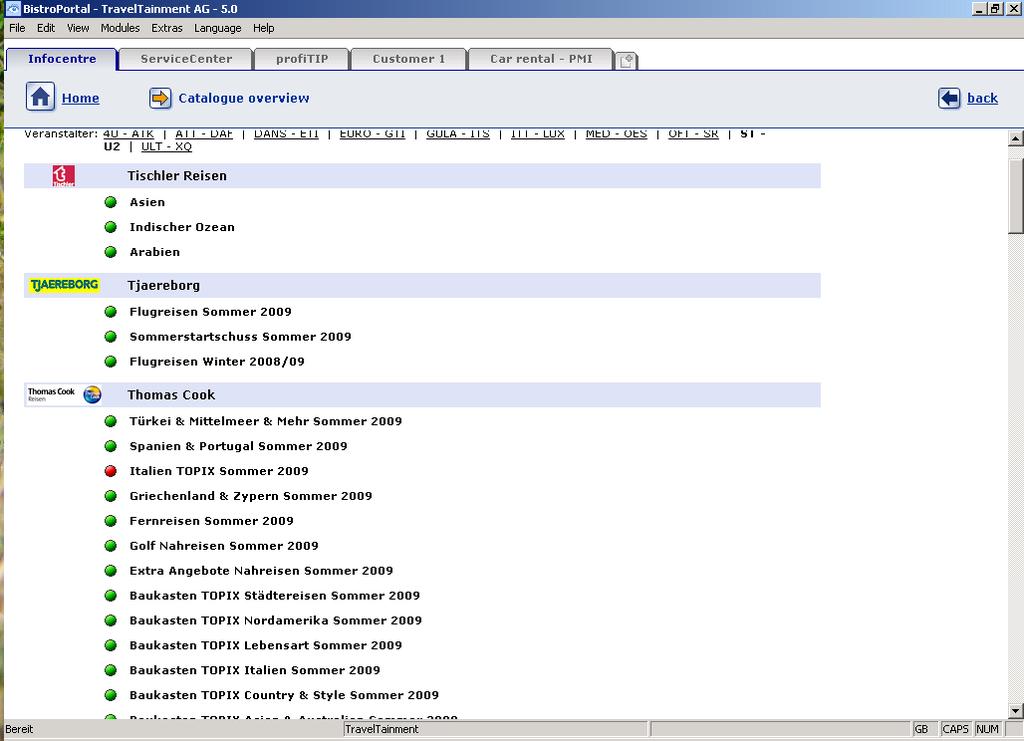Click green dot next to Flugreisen Sommer 2009
The width and height of the screenshot is (1024, 741).
point(111,312)
